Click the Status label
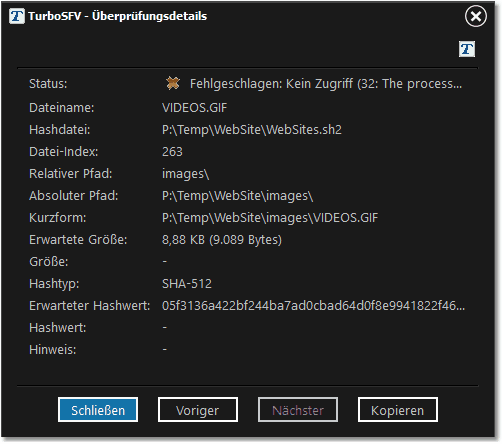The height and width of the screenshot is (444, 502). (48, 84)
